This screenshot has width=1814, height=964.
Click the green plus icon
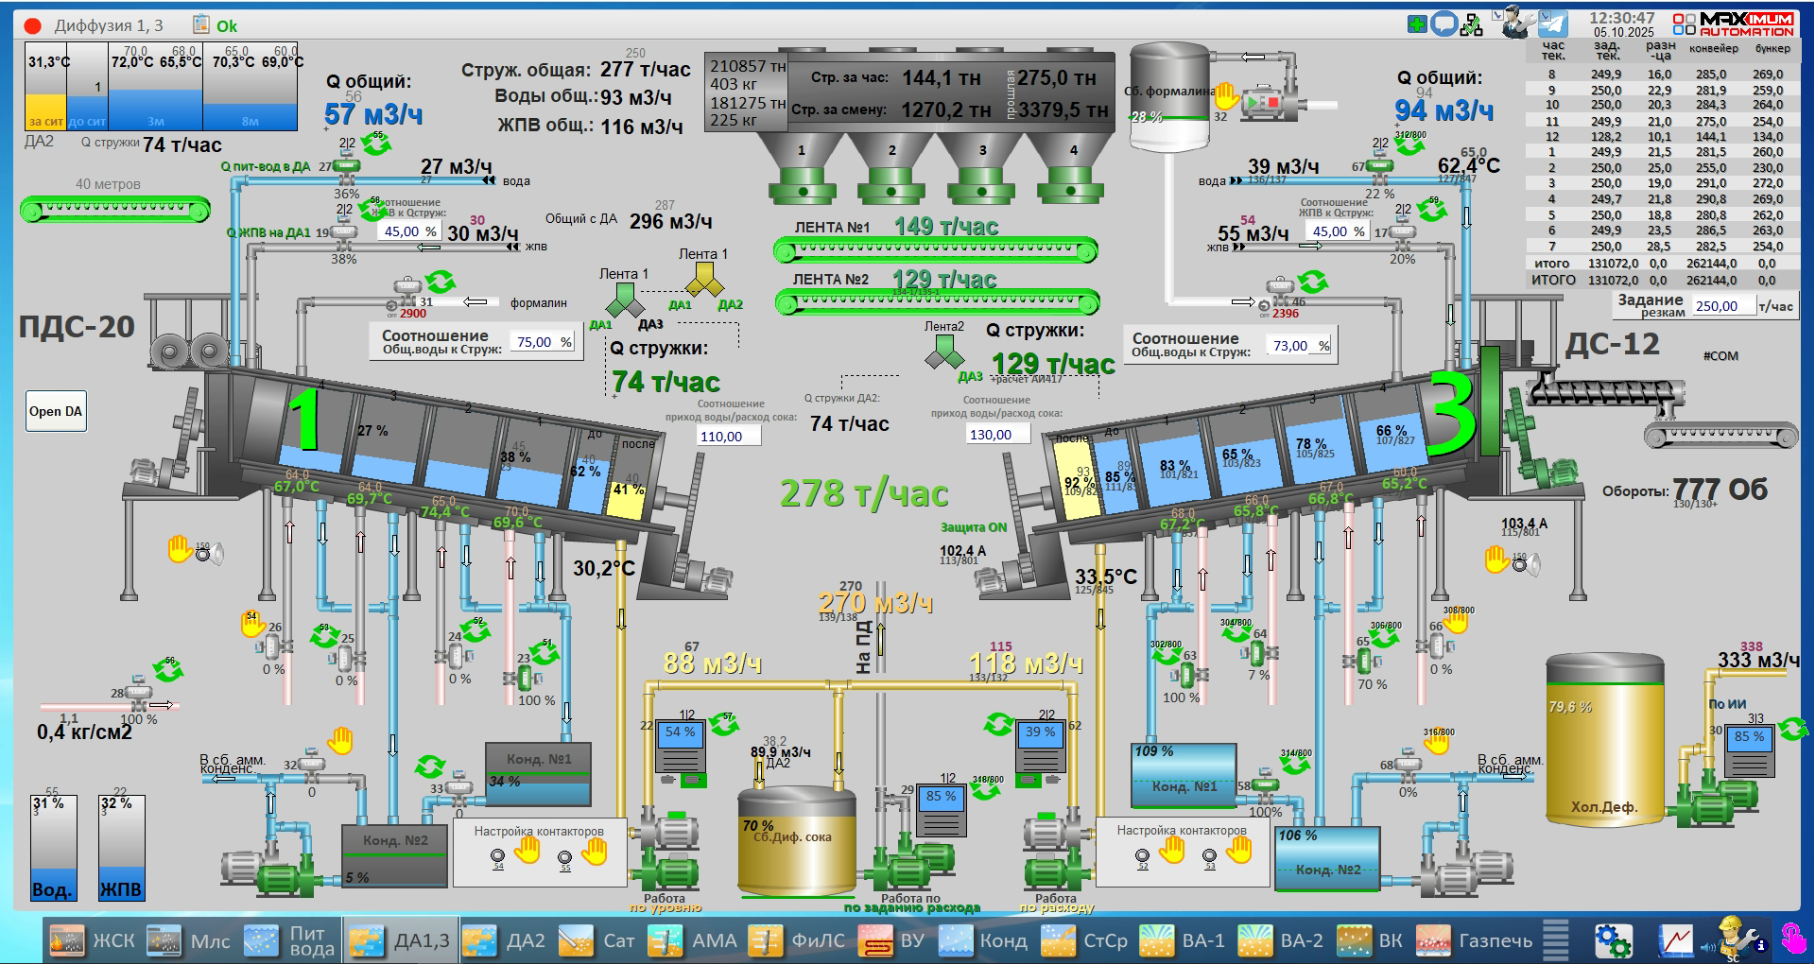[1416, 24]
